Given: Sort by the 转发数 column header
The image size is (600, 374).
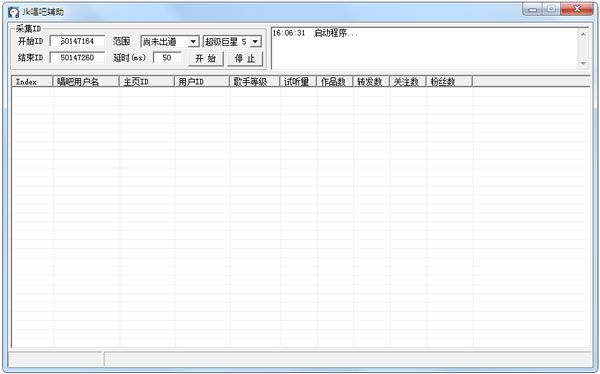Looking at the screenshot, I should click(372, 82).
